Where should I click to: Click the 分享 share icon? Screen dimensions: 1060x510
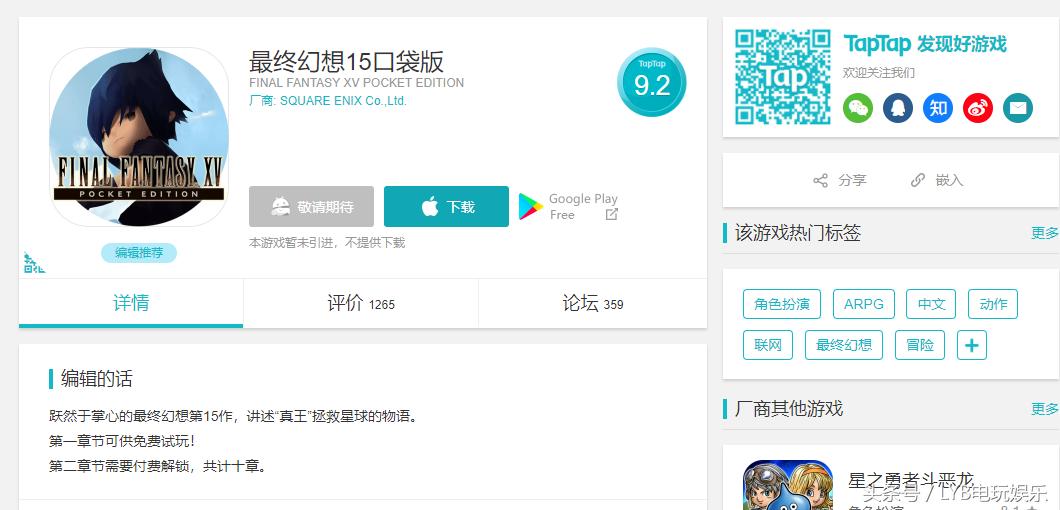820,181
